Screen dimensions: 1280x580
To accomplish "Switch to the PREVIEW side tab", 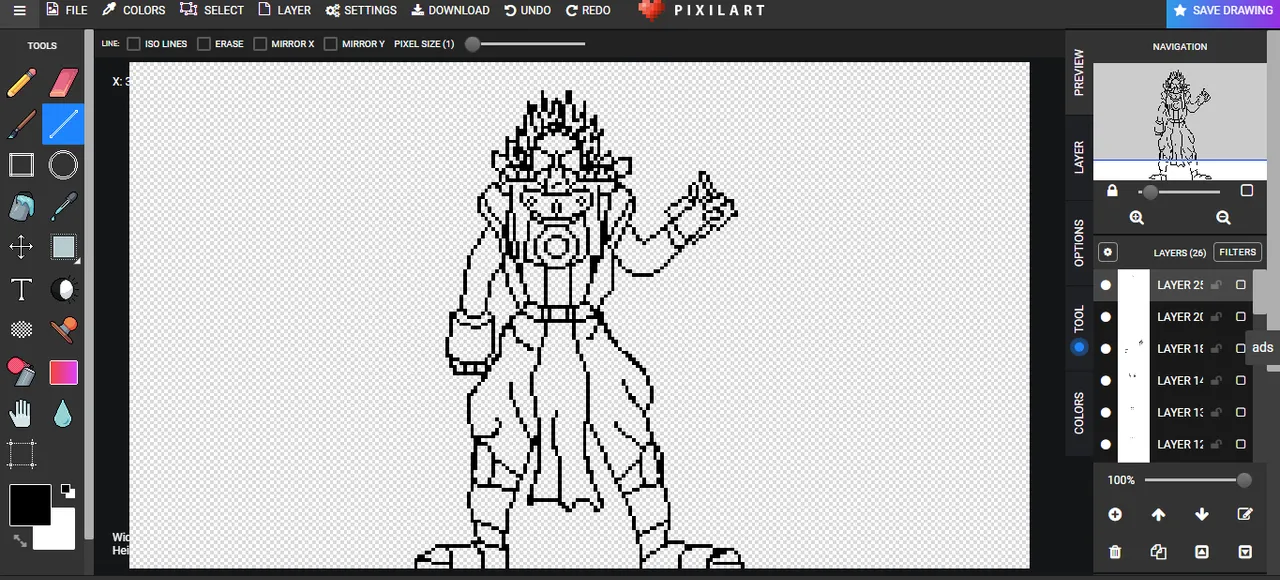I will 1079,72.
